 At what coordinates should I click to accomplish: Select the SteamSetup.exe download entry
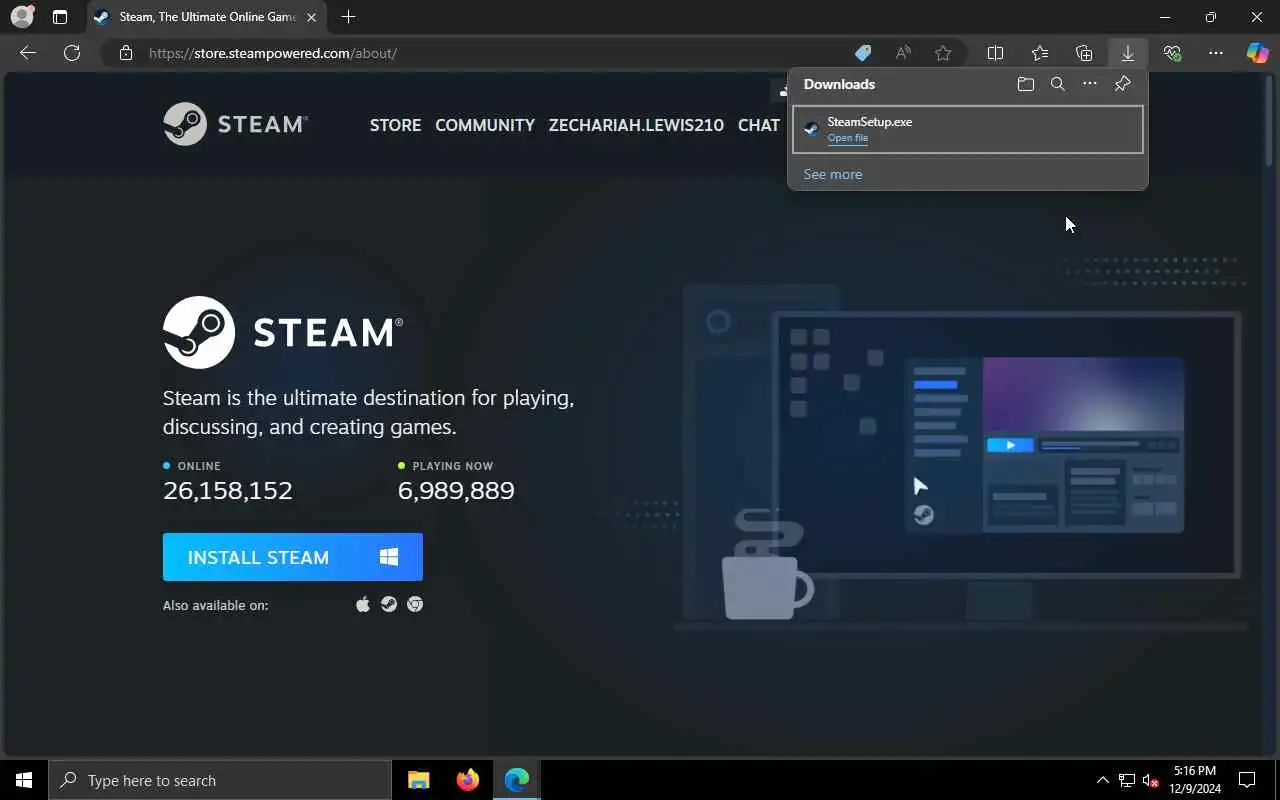968,129
